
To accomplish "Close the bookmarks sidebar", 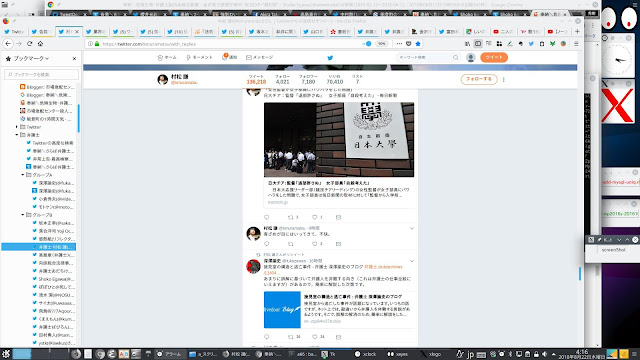I will pyautogui.click(x=74, y=58).
